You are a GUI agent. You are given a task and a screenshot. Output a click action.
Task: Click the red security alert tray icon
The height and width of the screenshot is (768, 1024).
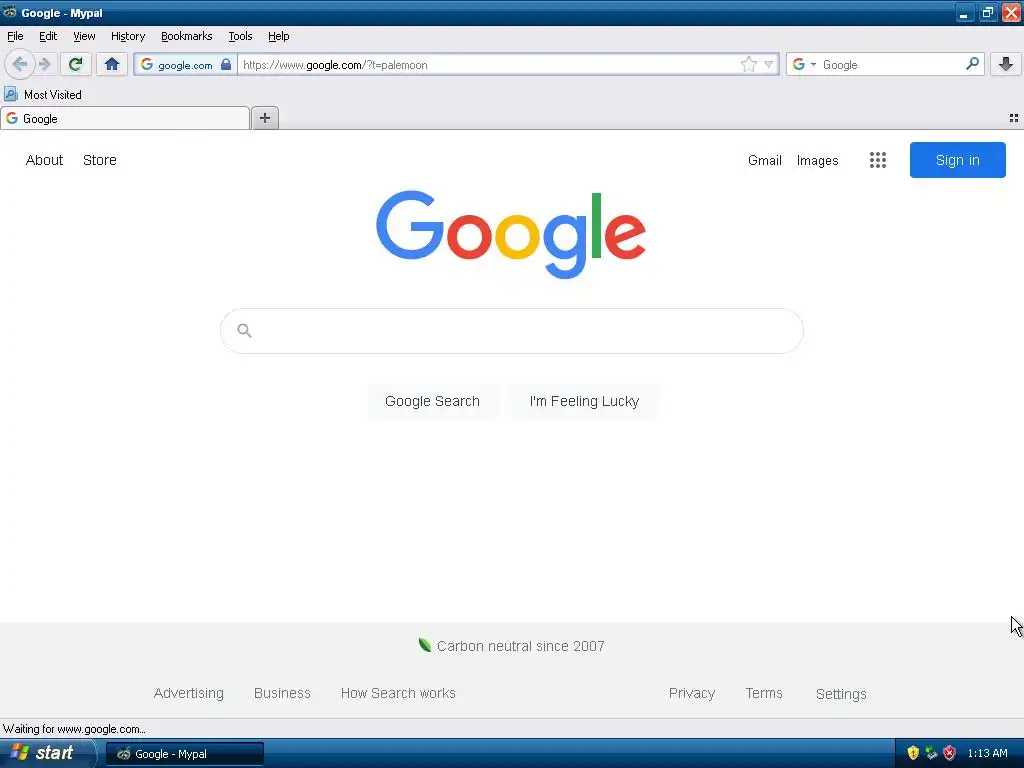coord(950,753)
